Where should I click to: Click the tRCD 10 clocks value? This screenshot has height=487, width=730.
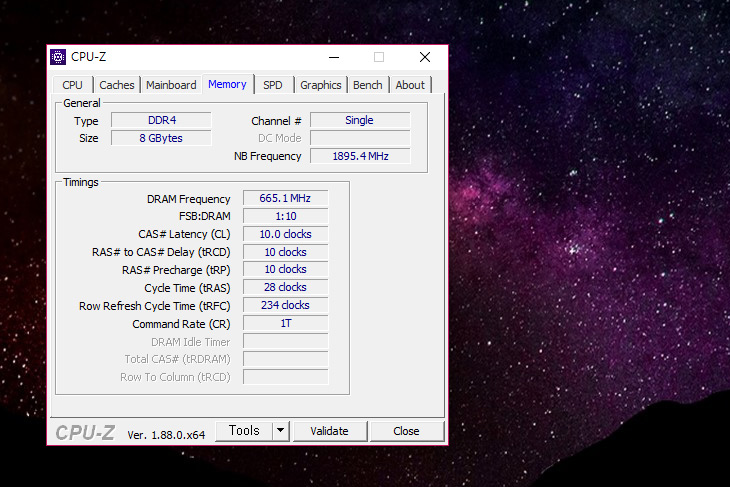tap(285, 252)
